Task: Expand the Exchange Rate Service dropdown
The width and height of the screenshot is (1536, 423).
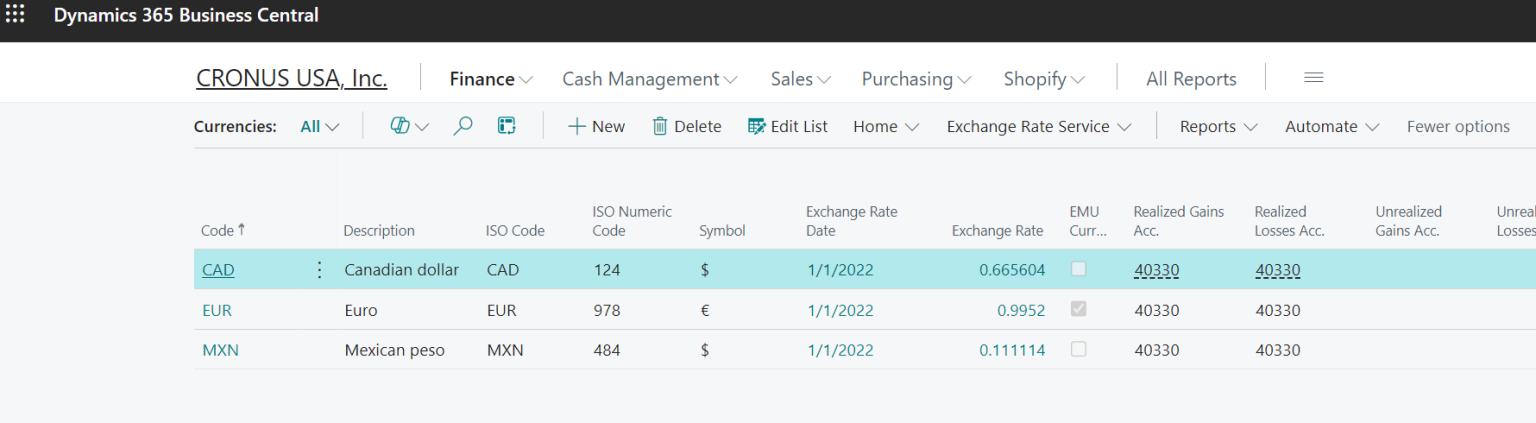Action: pyautogui.click(x=1039, y=126)
